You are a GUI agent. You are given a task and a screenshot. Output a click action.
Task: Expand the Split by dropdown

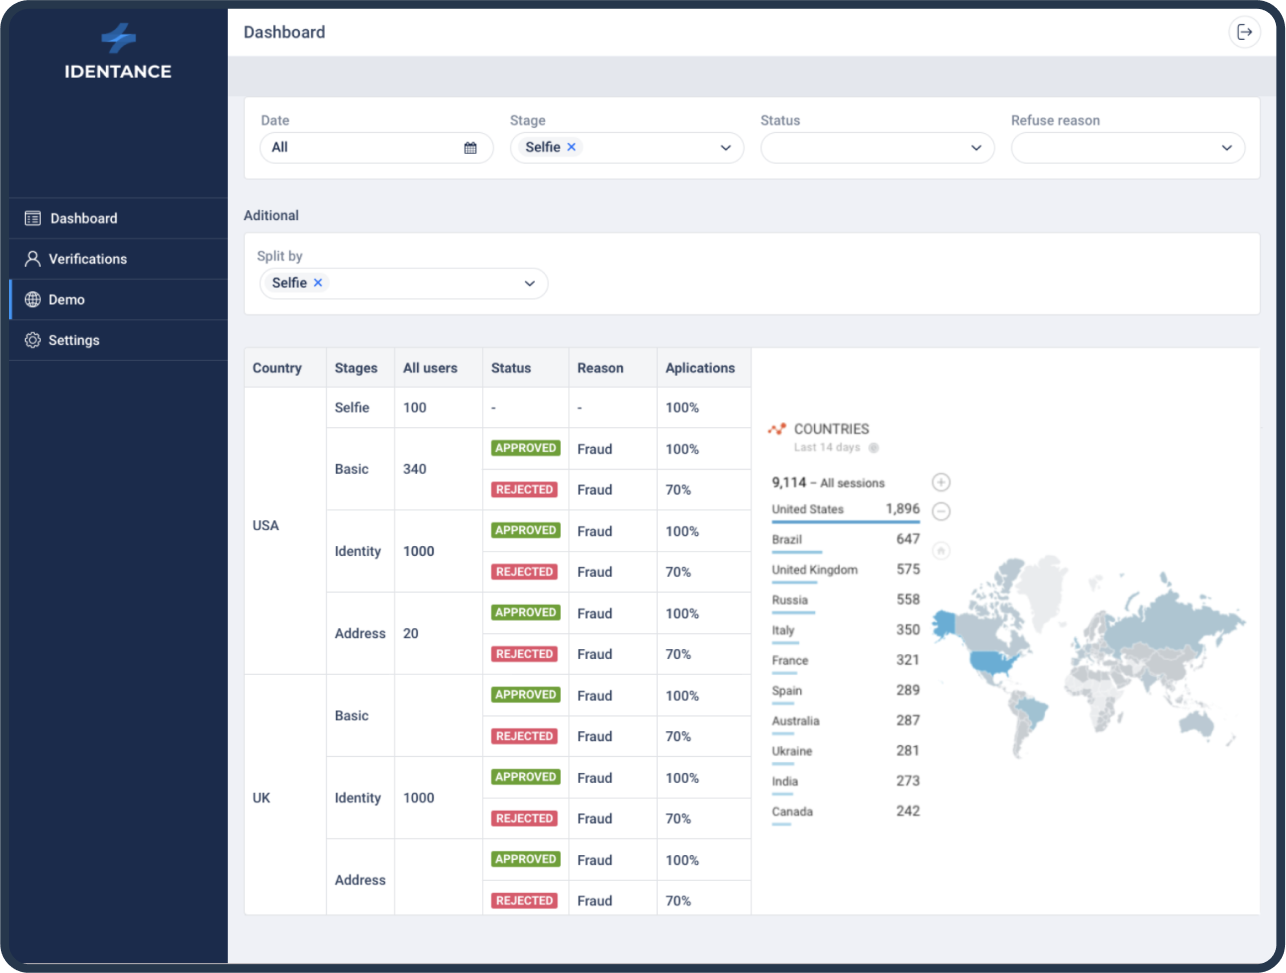(530, 283)
